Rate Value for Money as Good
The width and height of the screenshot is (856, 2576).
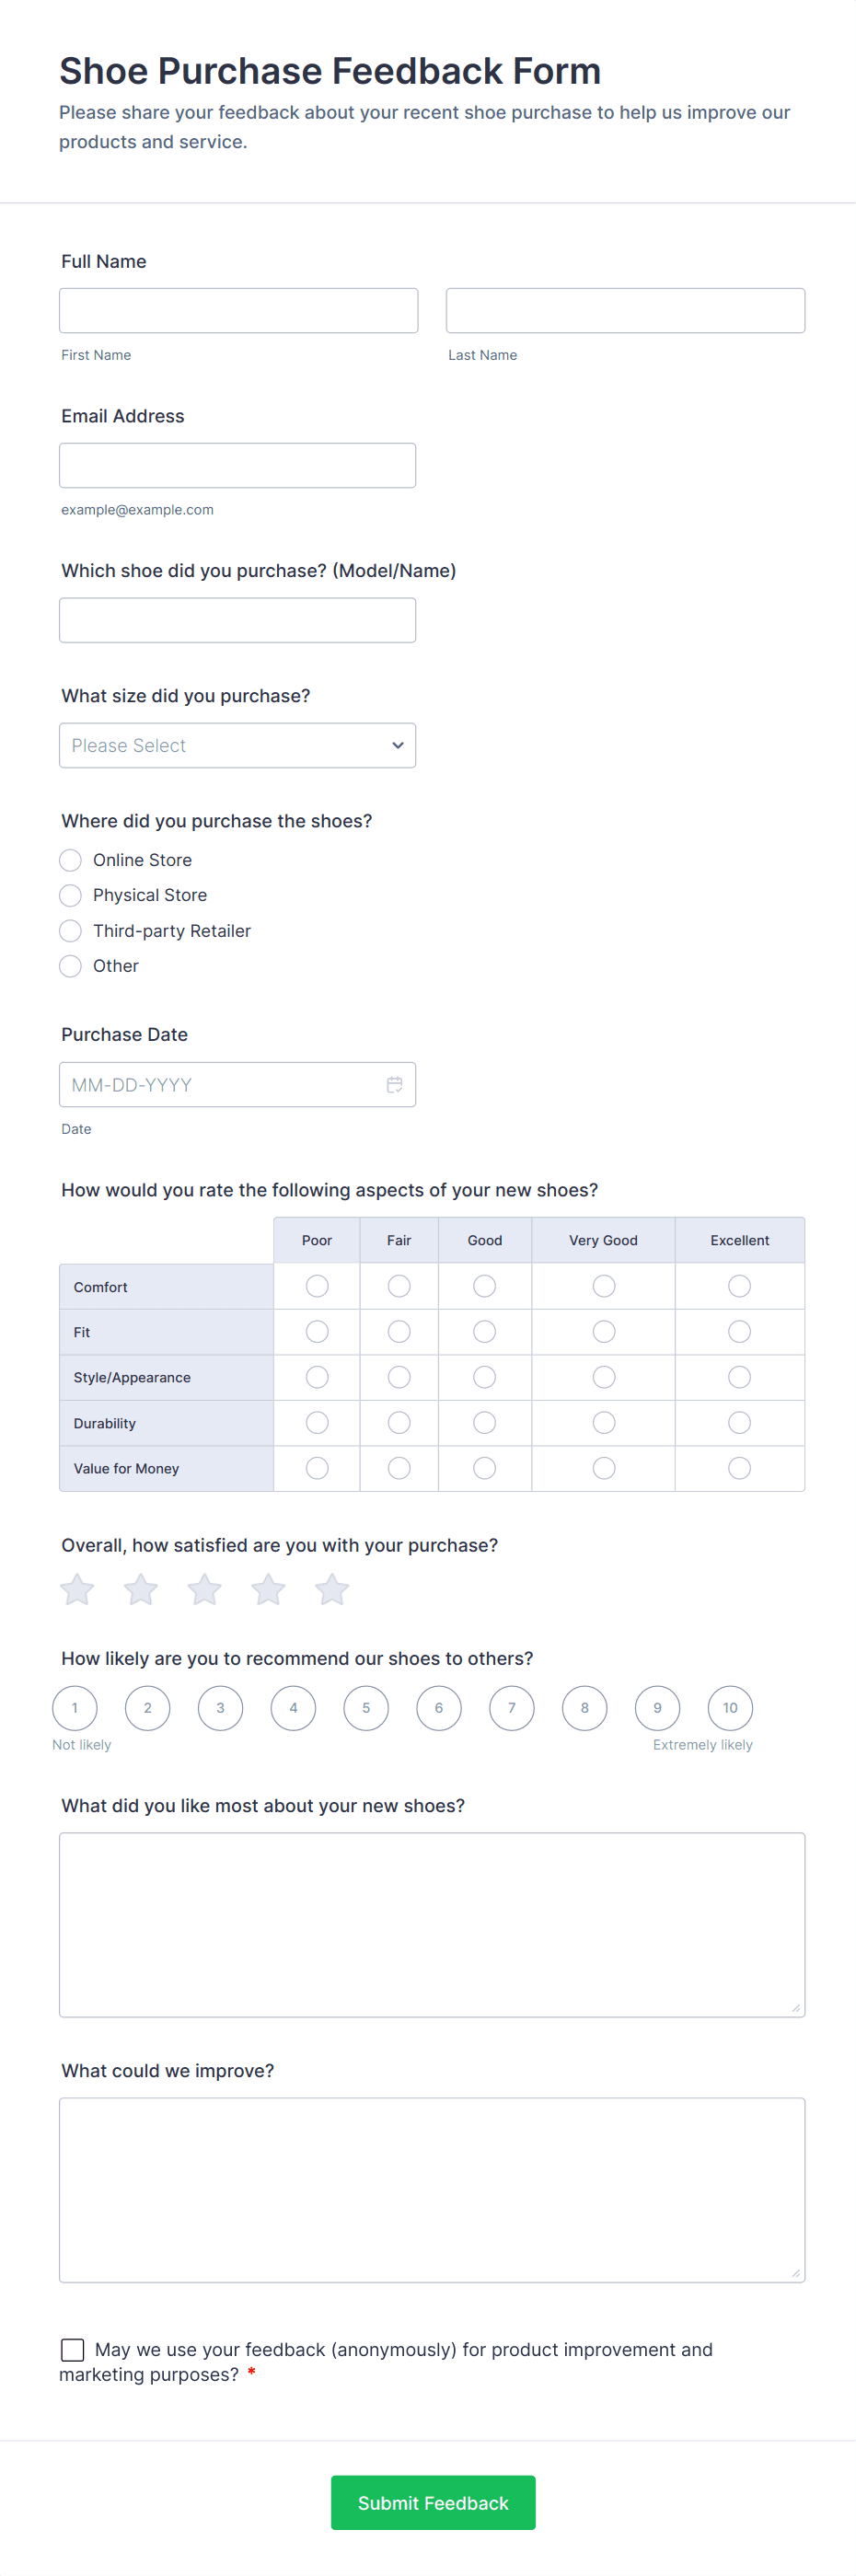(484, 1468)
